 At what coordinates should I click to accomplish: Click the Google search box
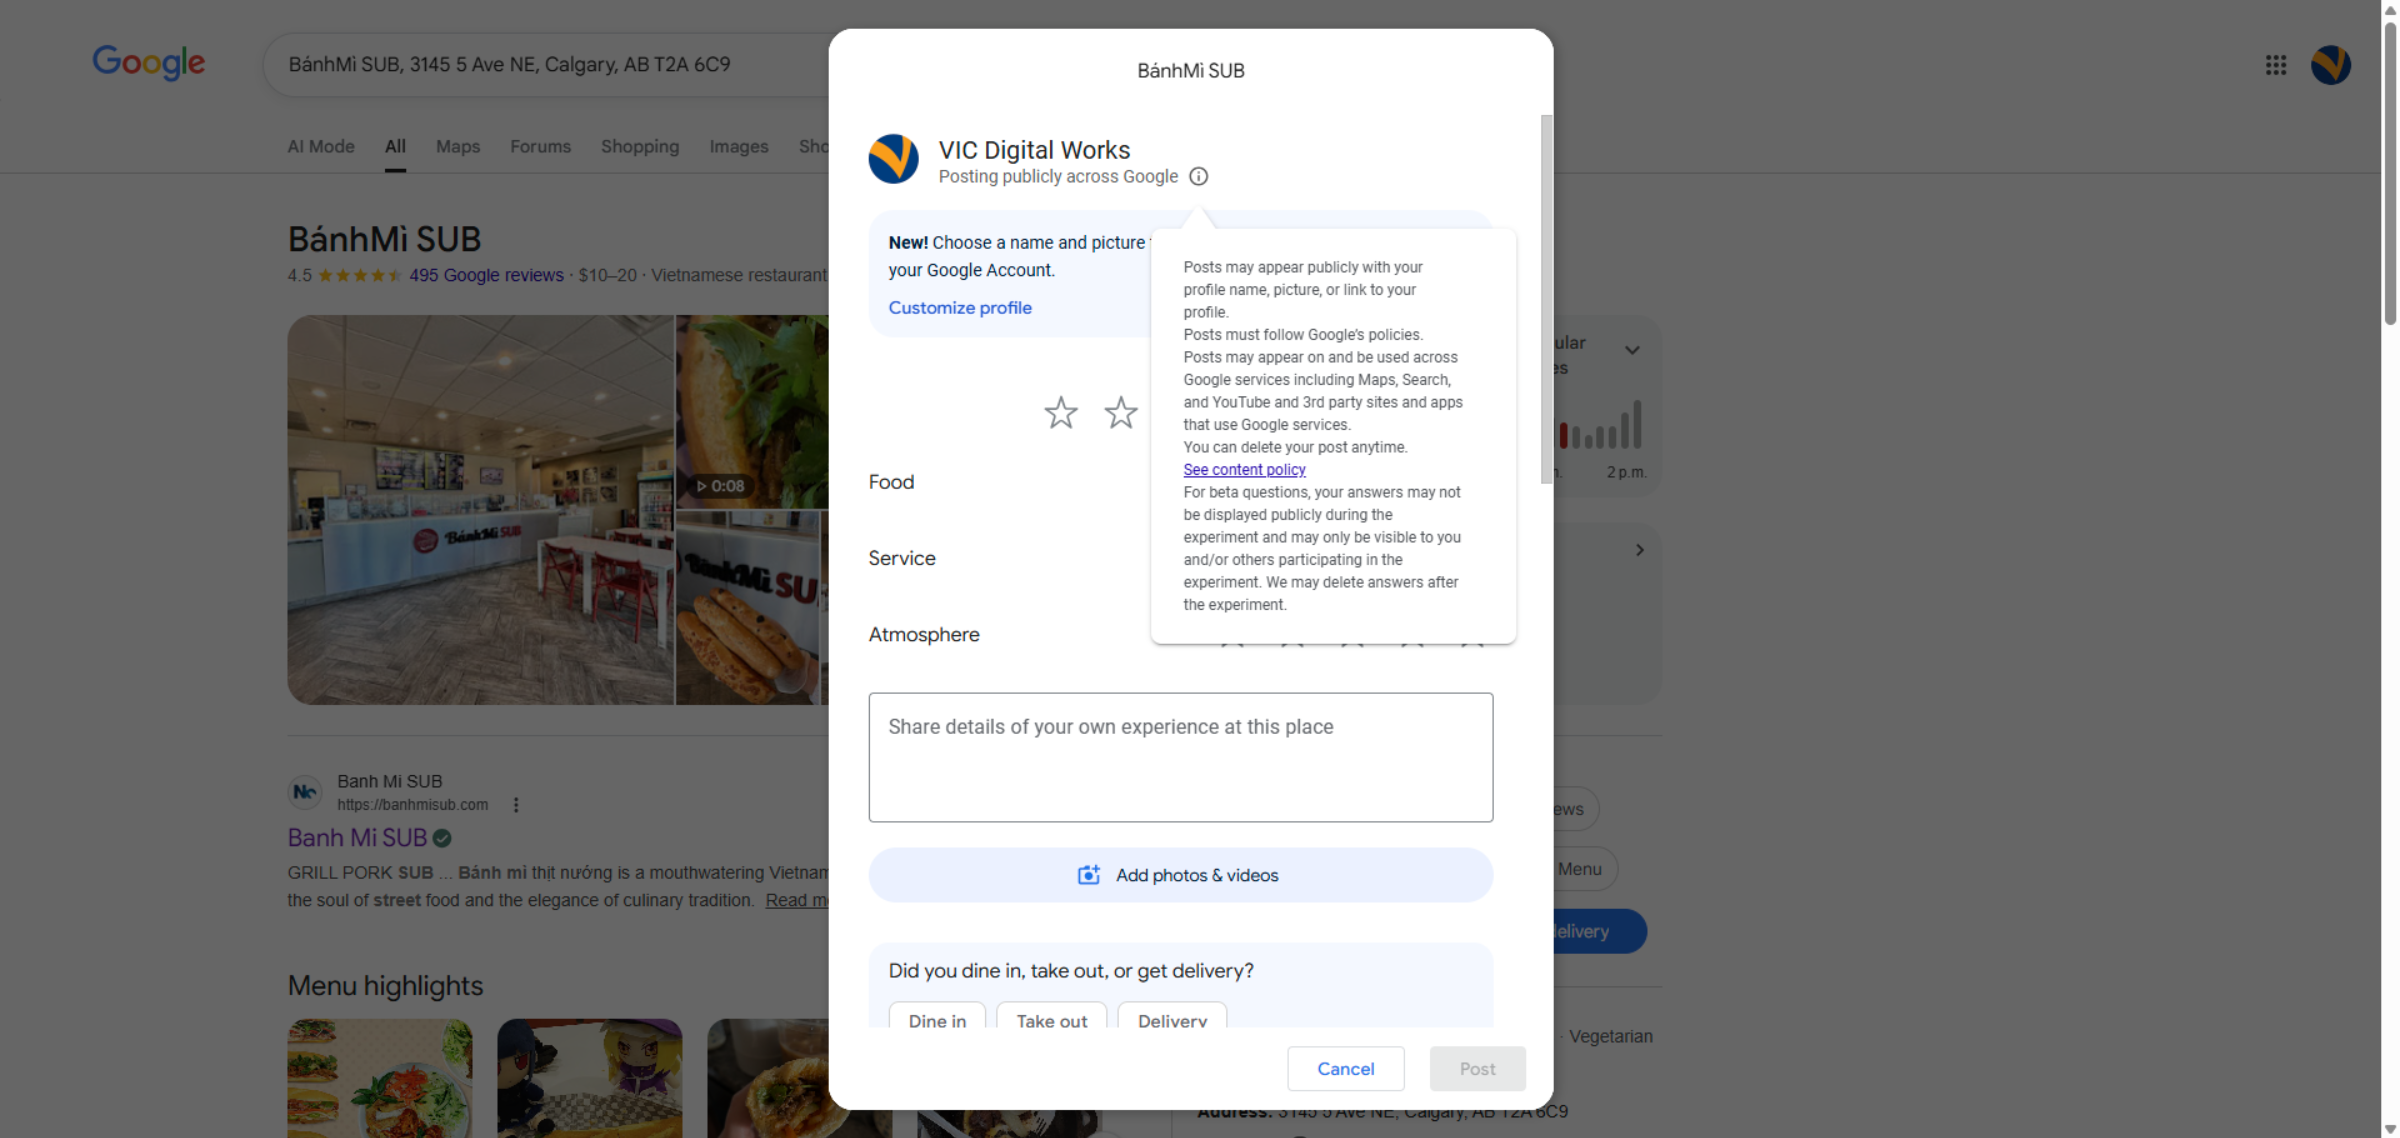coord(546,65)
